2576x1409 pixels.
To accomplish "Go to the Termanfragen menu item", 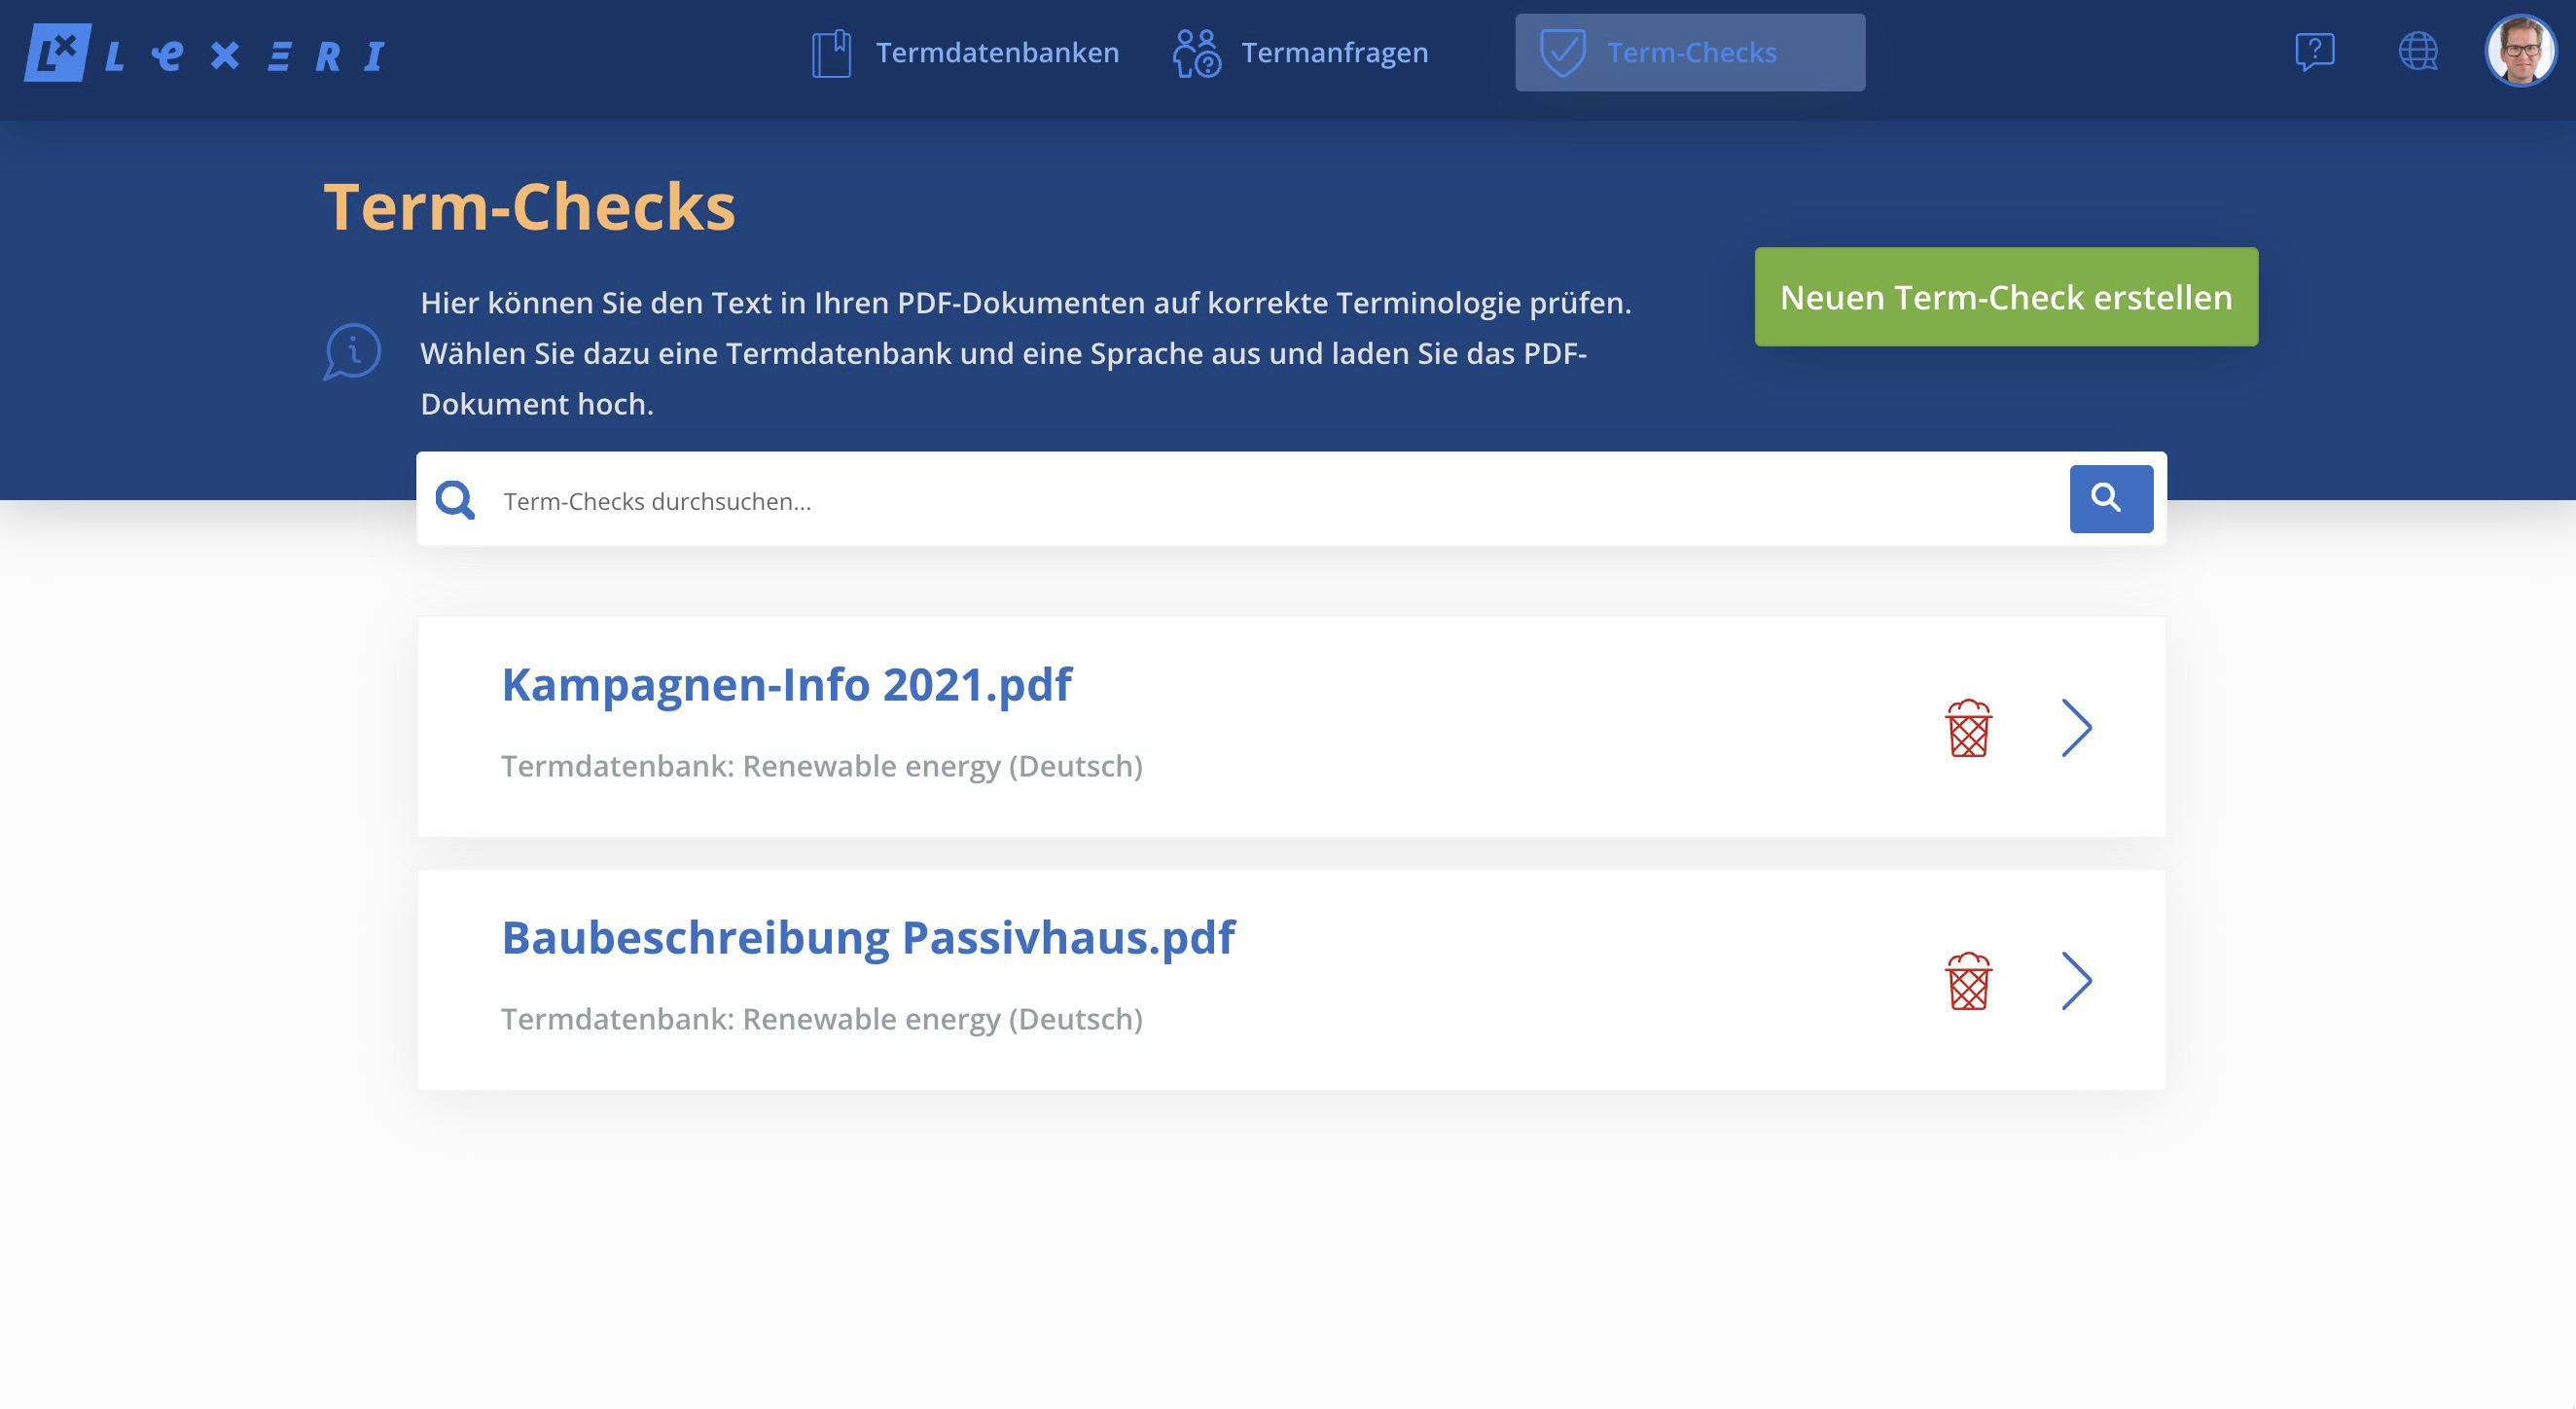I will 1334,53.
